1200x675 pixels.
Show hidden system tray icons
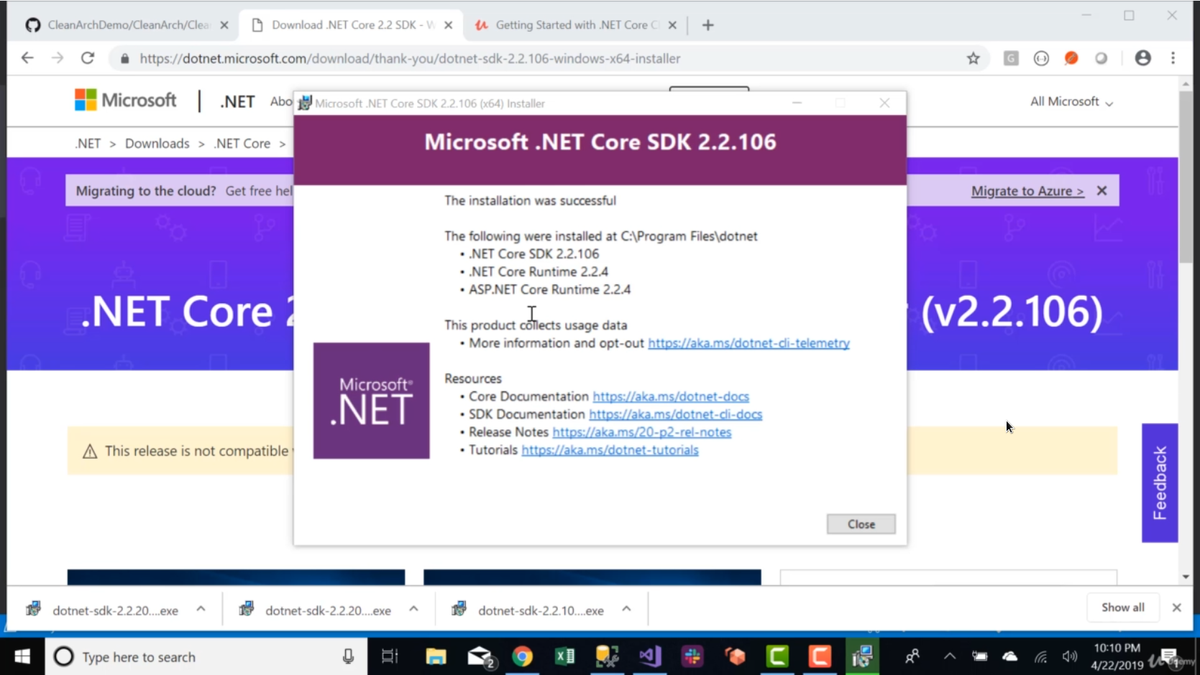(x=949, y=657)
